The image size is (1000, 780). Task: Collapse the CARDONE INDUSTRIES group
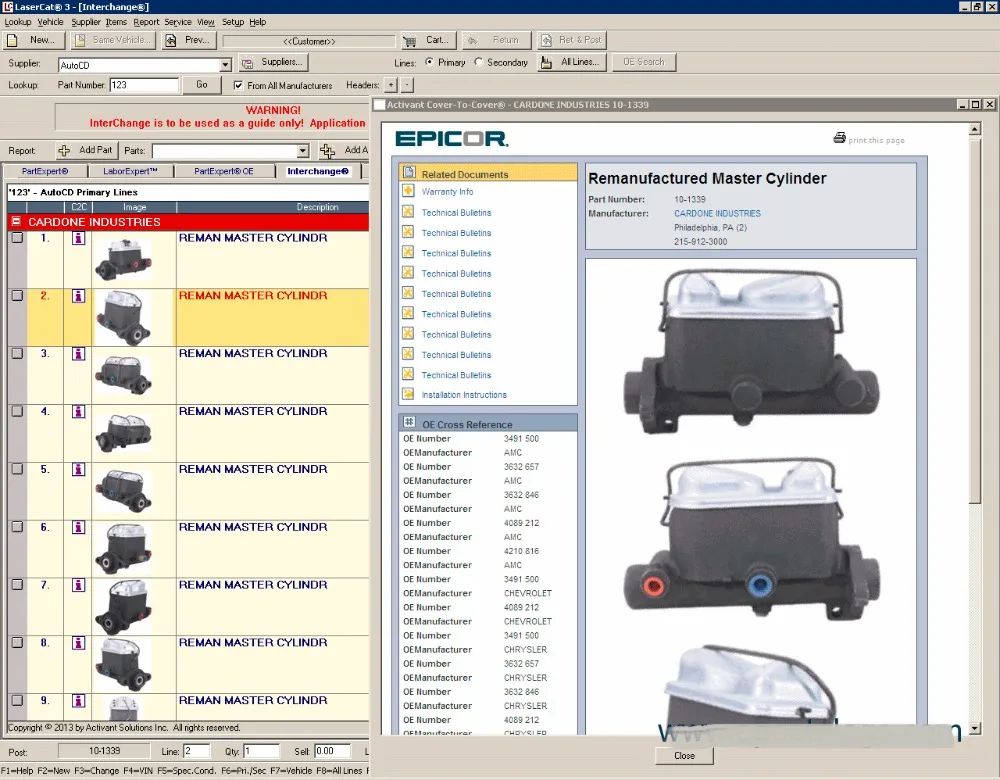tap(16, 222)
